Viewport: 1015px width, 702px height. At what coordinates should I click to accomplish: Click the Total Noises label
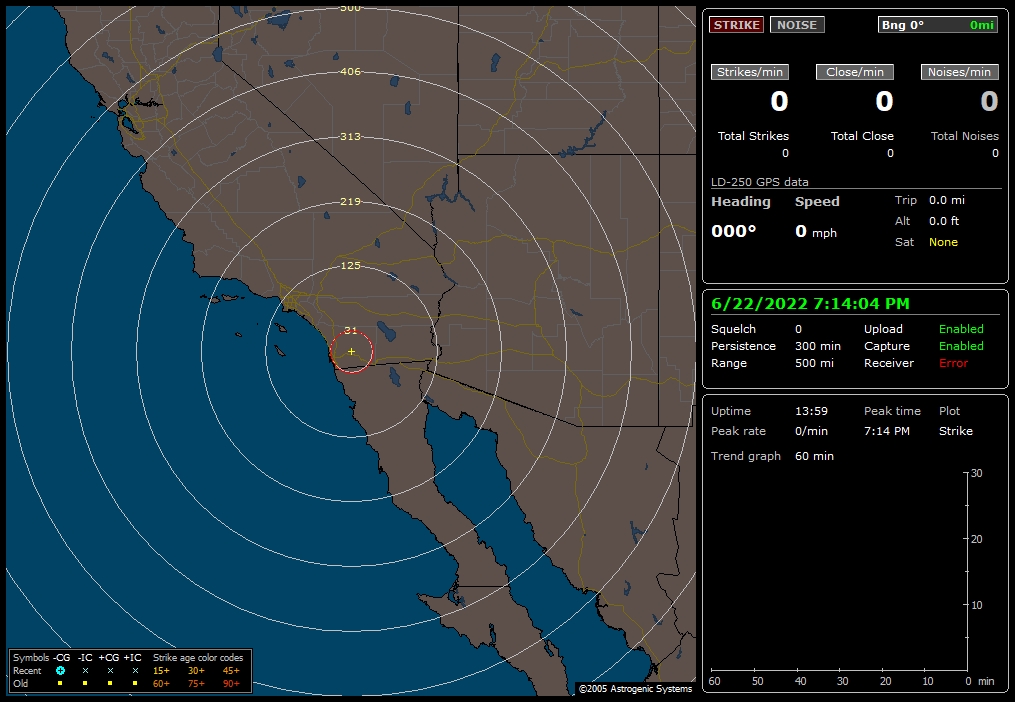965,136
